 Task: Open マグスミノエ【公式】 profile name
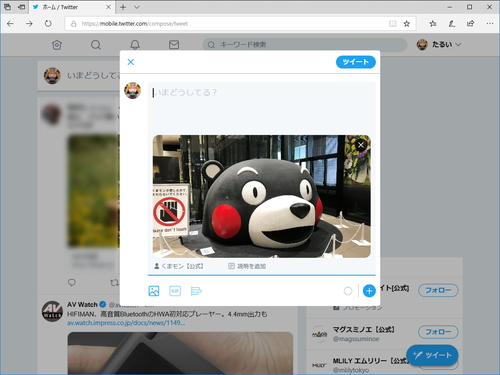click(x=363, y=329)
